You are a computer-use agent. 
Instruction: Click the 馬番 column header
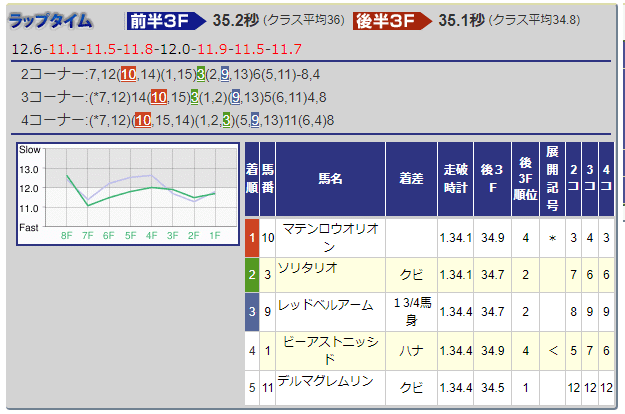267,179
